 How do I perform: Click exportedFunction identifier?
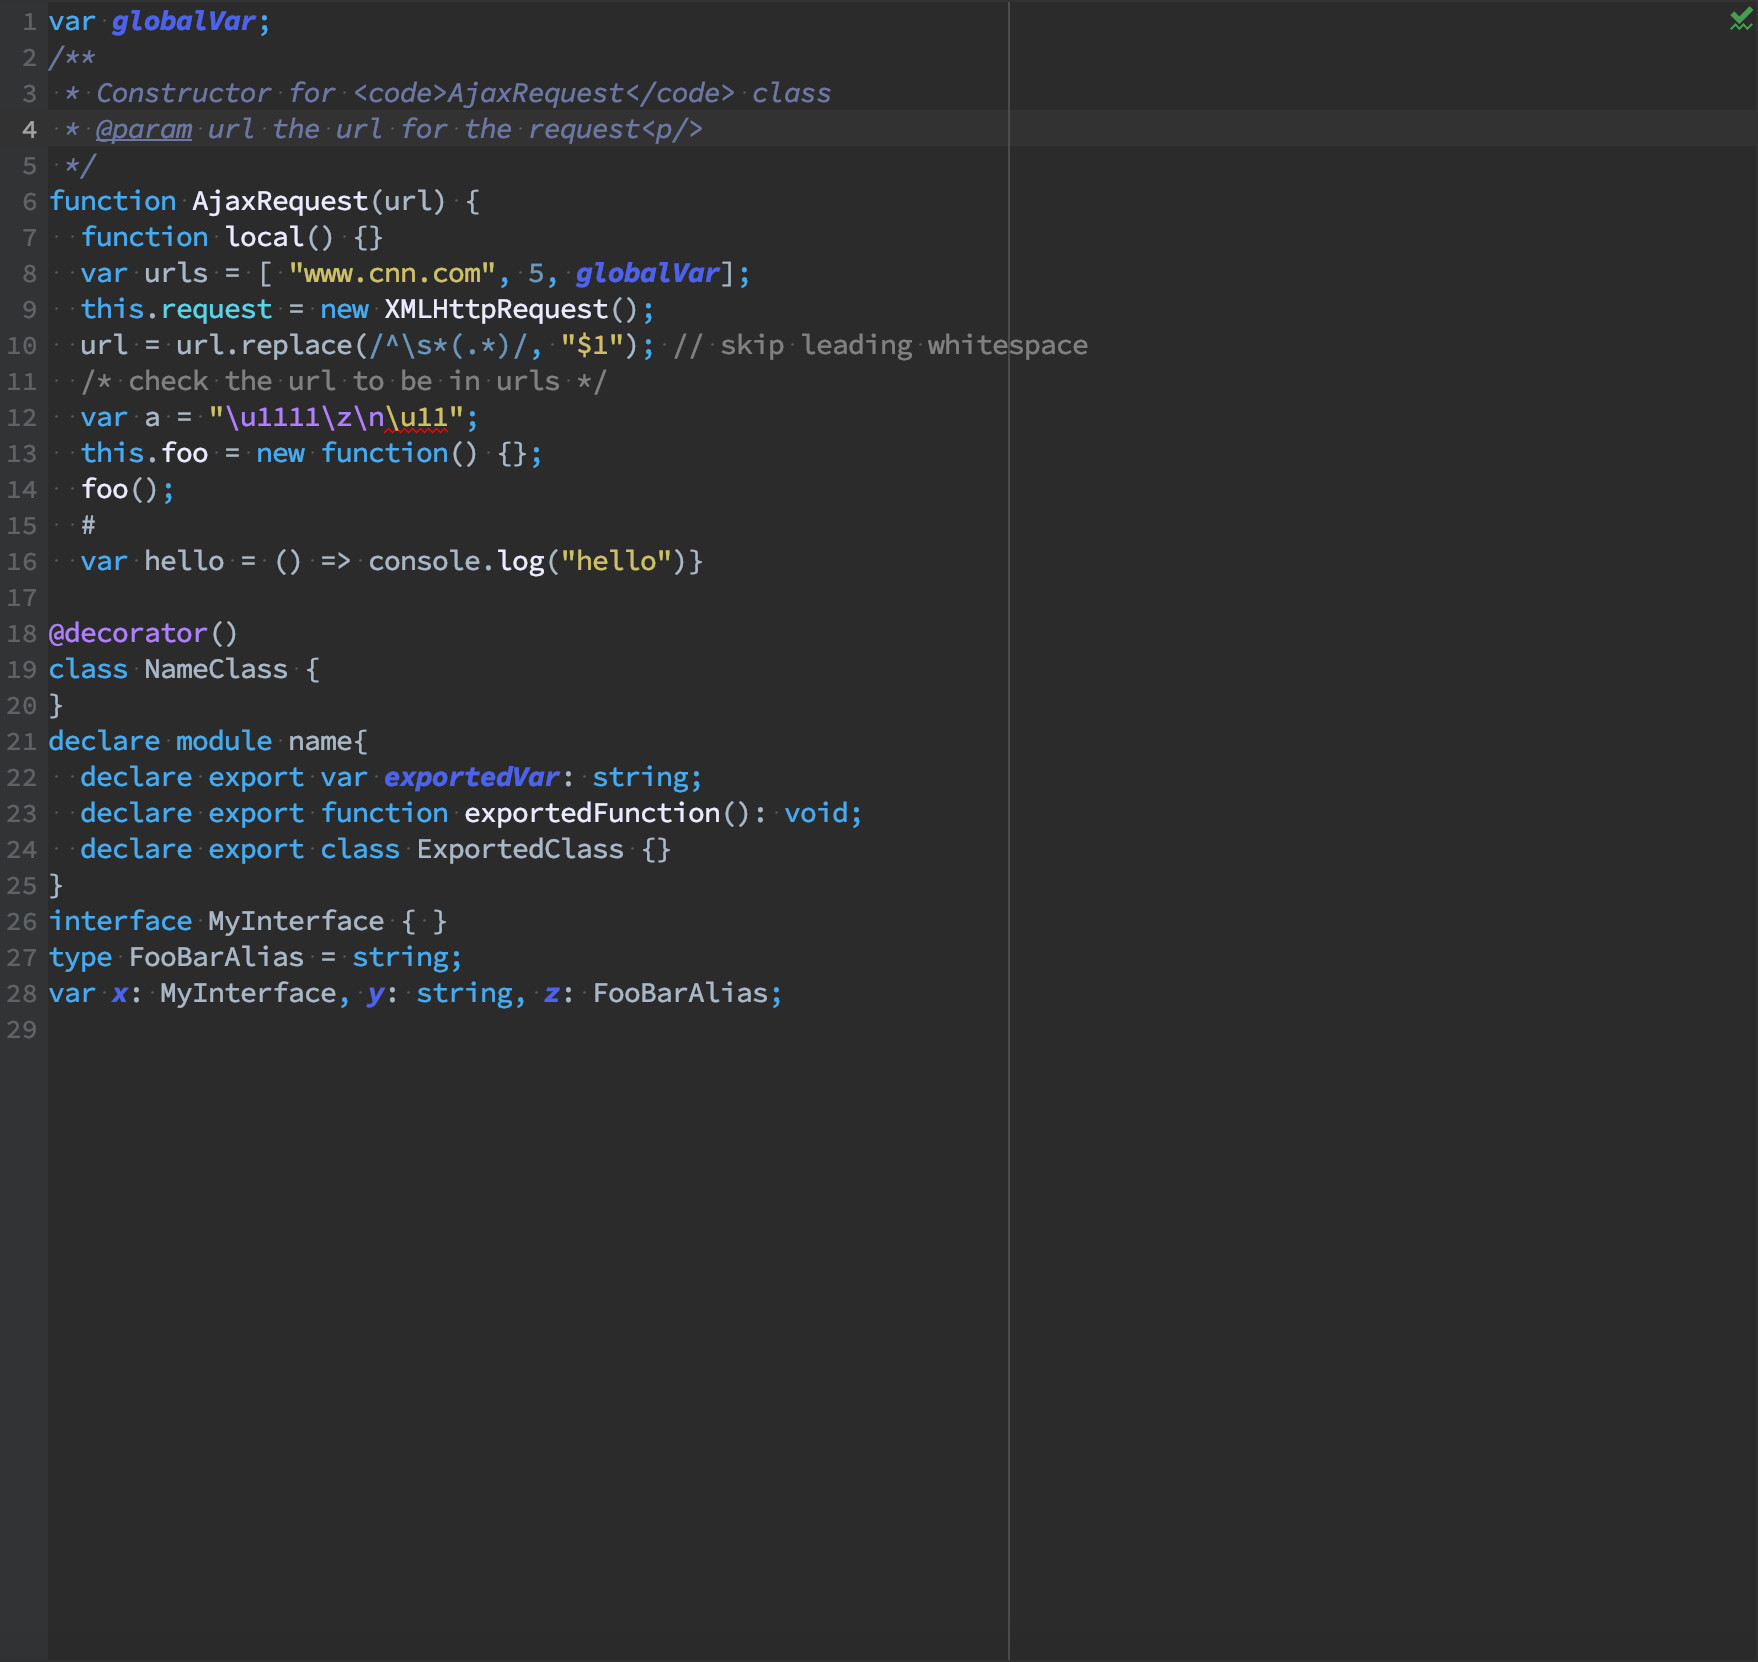[592, 813]
